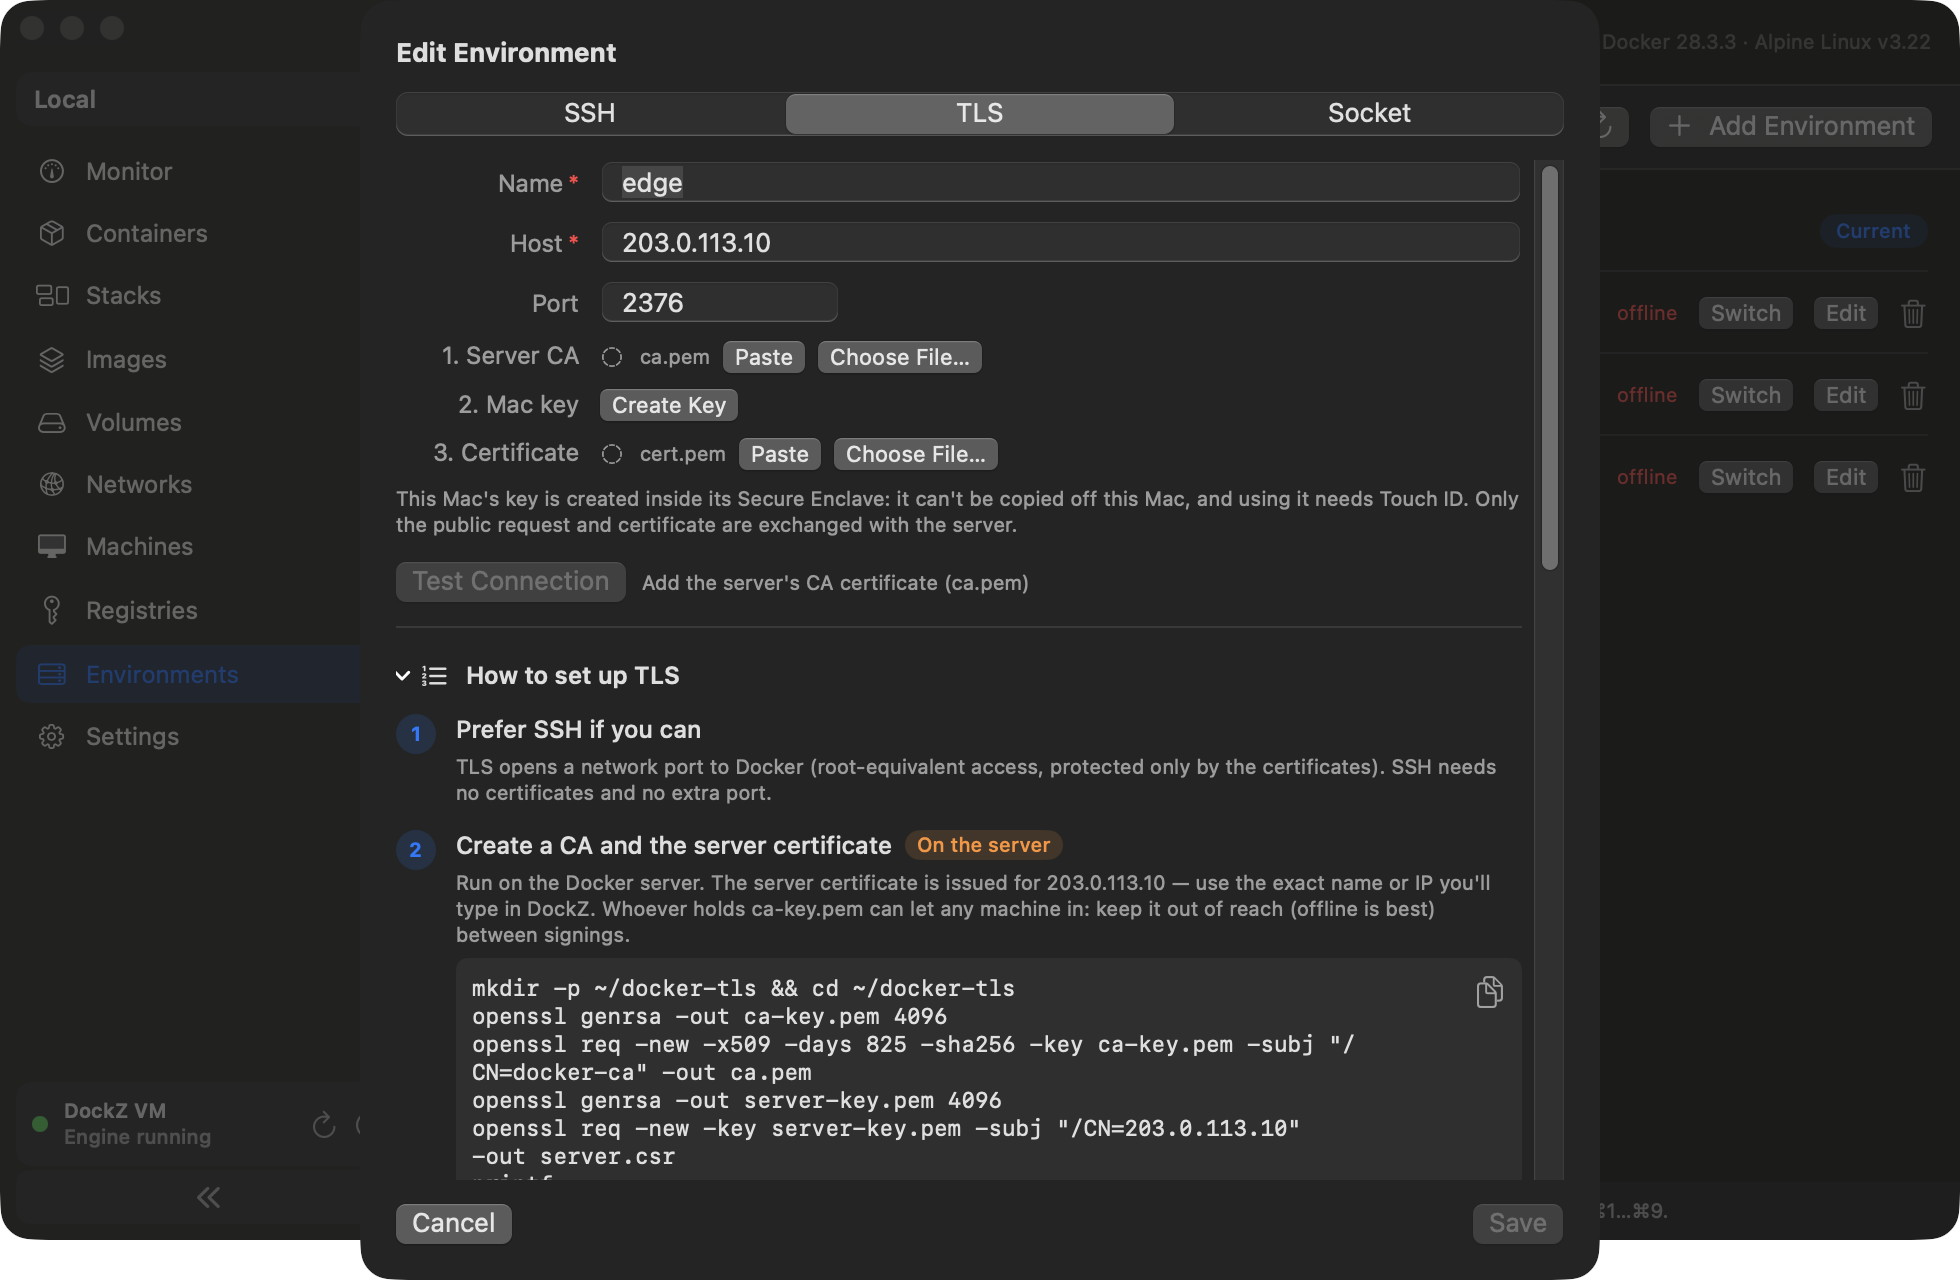Go to Stacks in the sidebar
Viewport: 1960px width, 1280px height.
pyautogui.click(x=188, y=295)
